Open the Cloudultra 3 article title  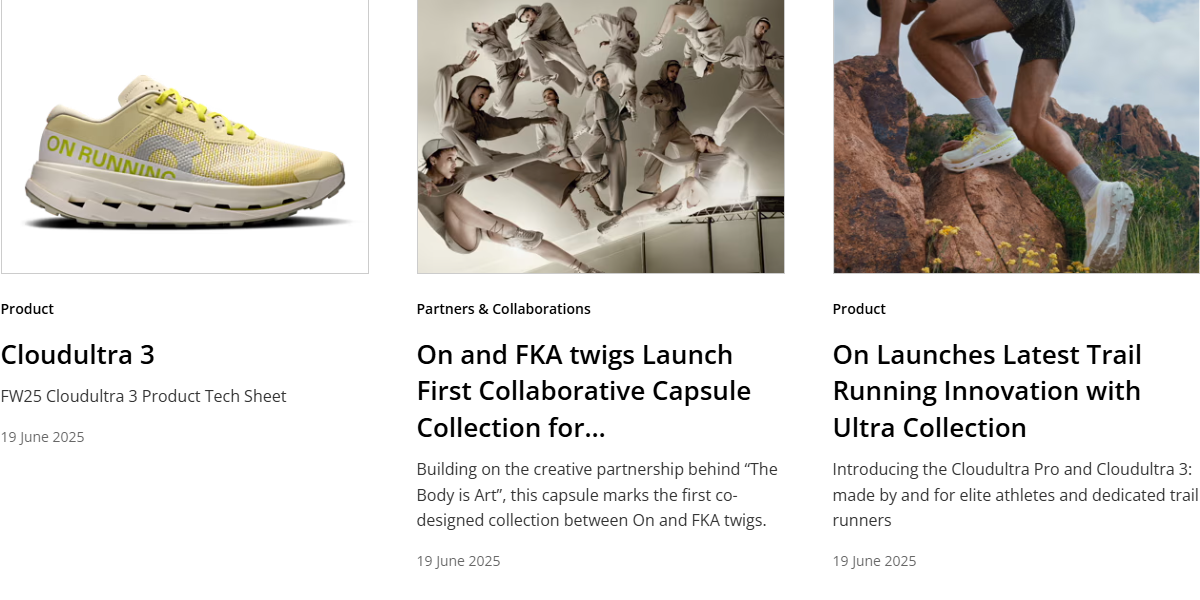point(78,355)
